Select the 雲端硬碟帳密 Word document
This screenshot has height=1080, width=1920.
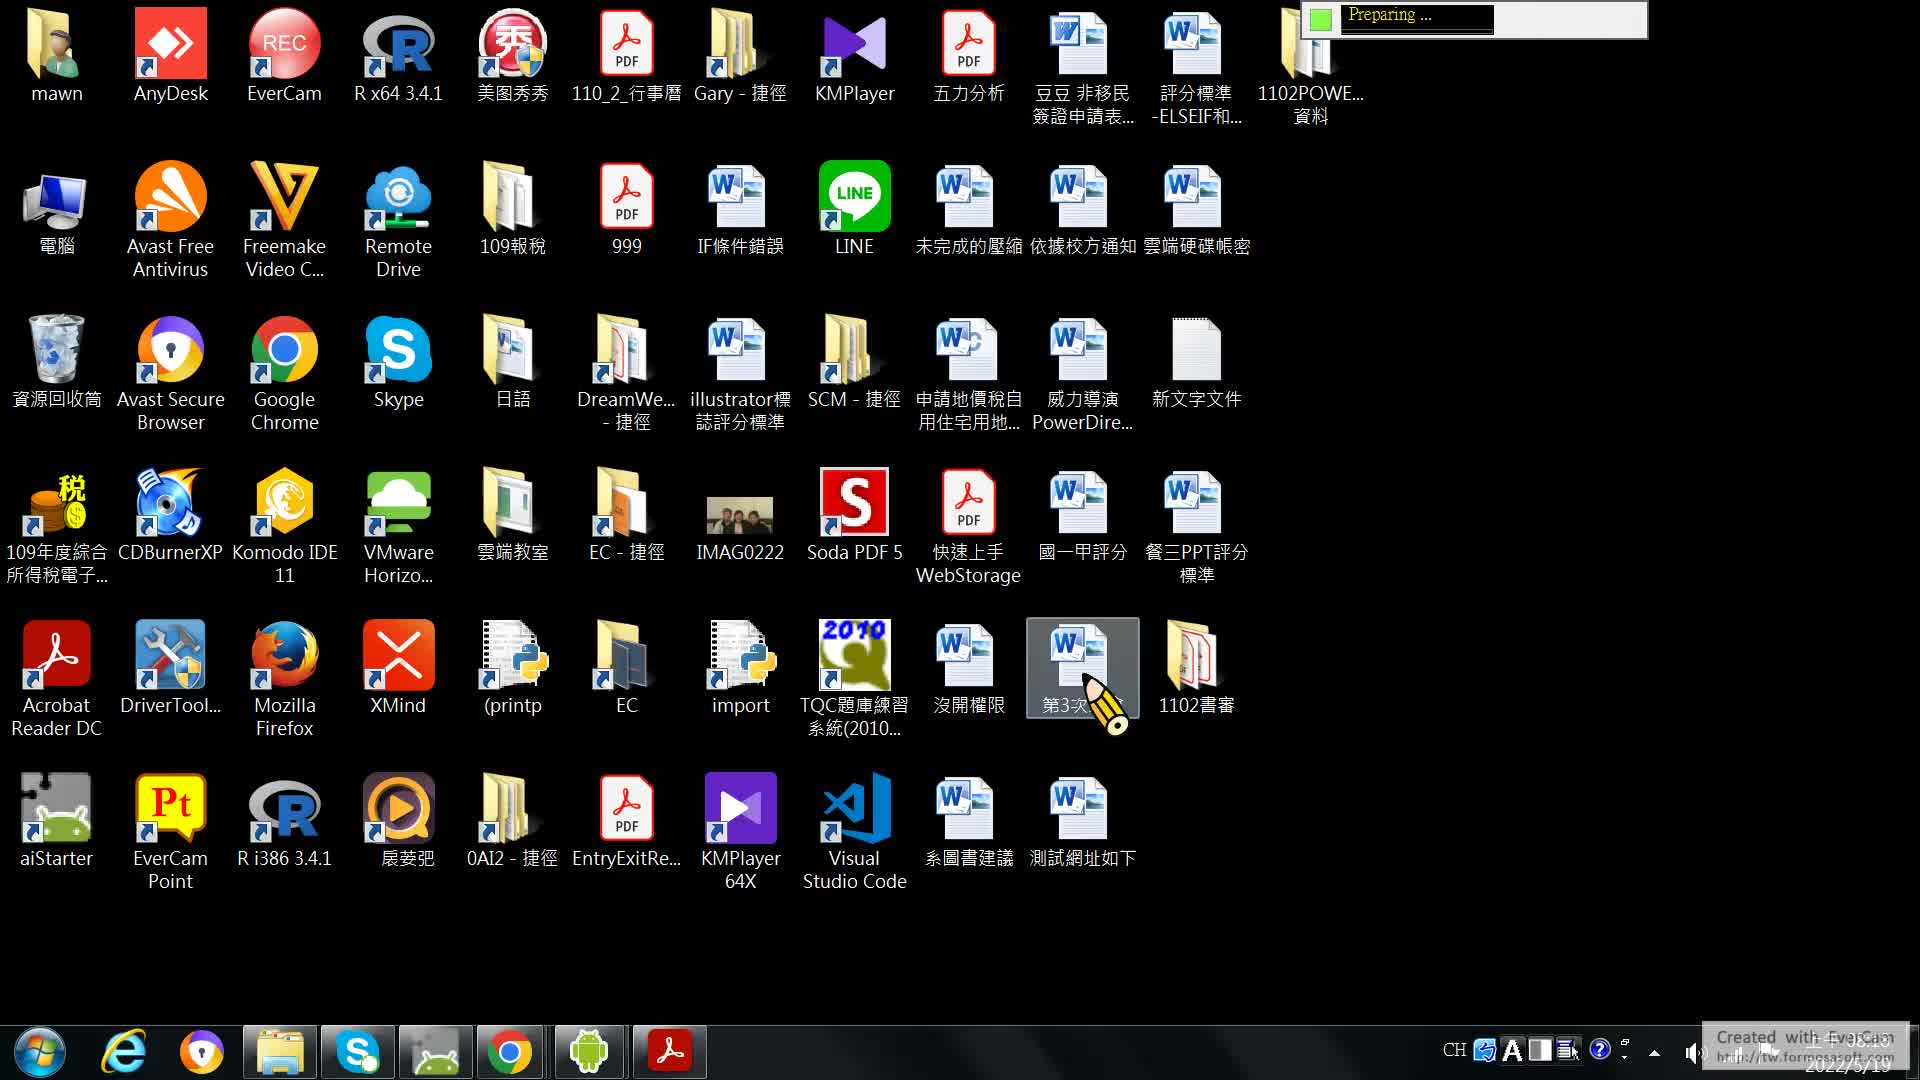1196,209
